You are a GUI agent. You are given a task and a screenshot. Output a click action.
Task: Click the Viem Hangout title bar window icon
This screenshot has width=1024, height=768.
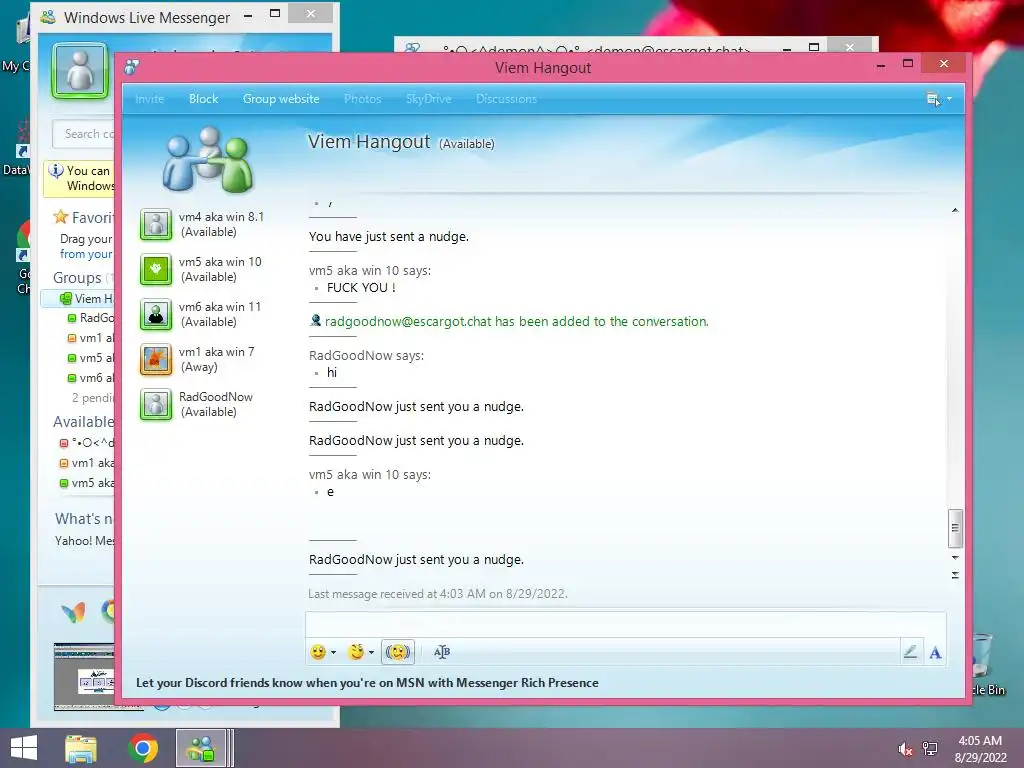(x=132, y=67)
